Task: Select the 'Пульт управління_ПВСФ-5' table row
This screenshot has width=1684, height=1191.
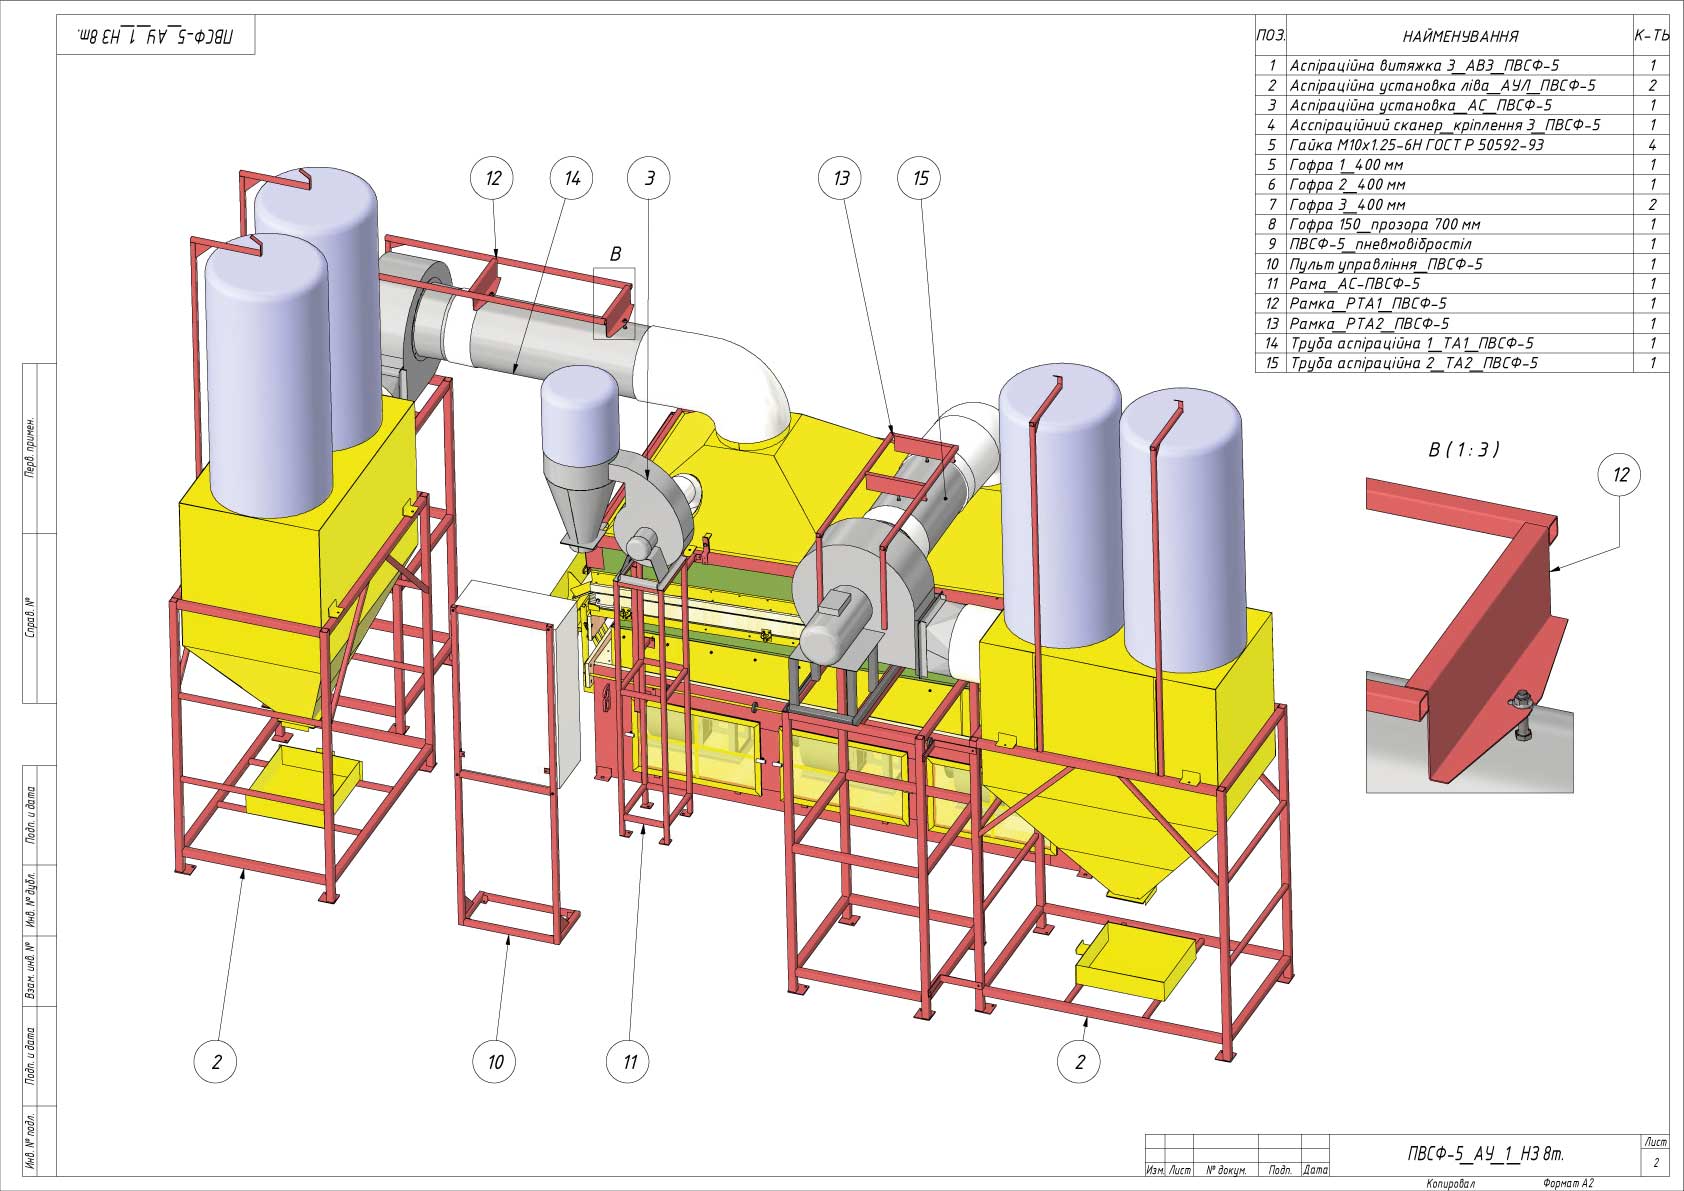Action: click(x=1462, y=264)
